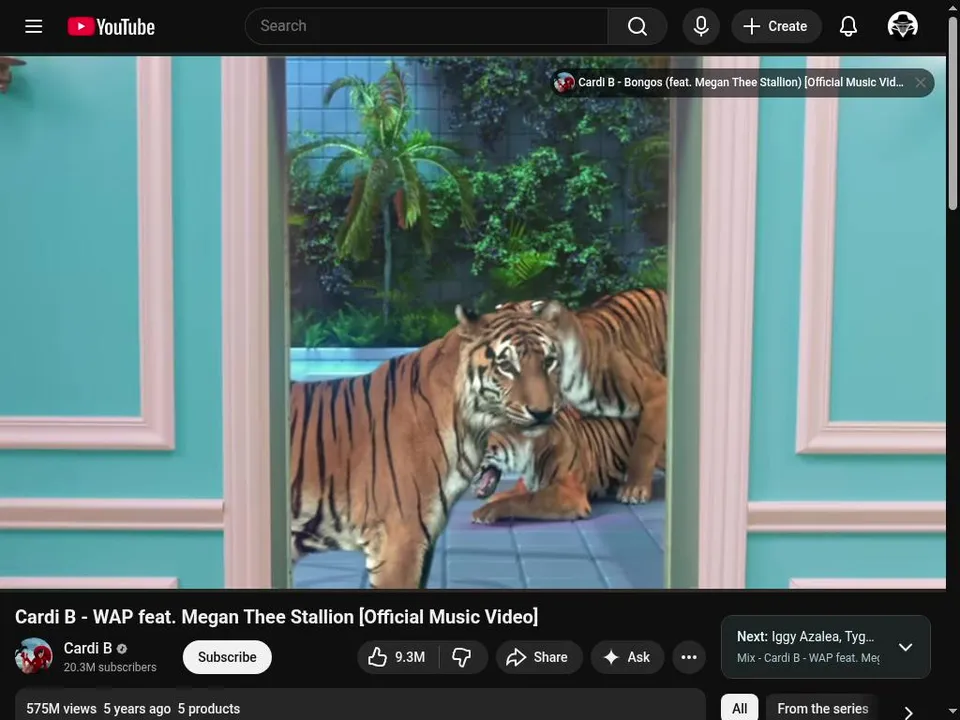The width and height of the screenshot is (960, 720).
Task: Open Cardi B channel avatar
Action: (x=34, y=656)
